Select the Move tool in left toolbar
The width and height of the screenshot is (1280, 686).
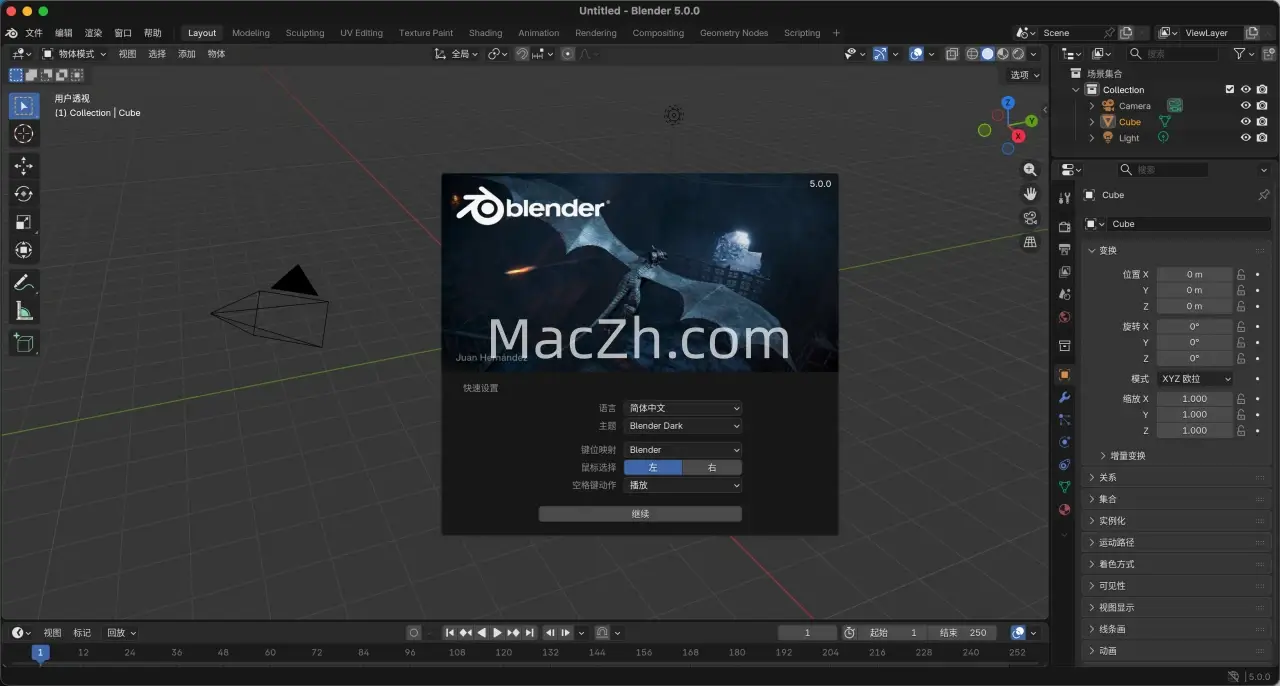click(24, 166)
